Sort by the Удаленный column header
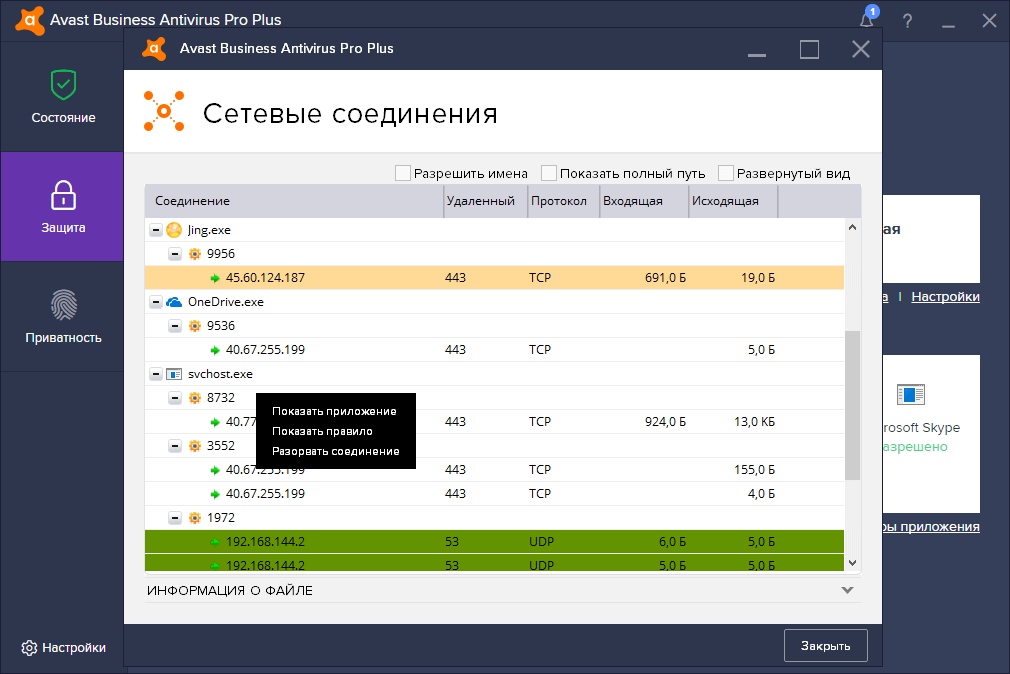Screen dimensions: 1010x674 [486, 201]
